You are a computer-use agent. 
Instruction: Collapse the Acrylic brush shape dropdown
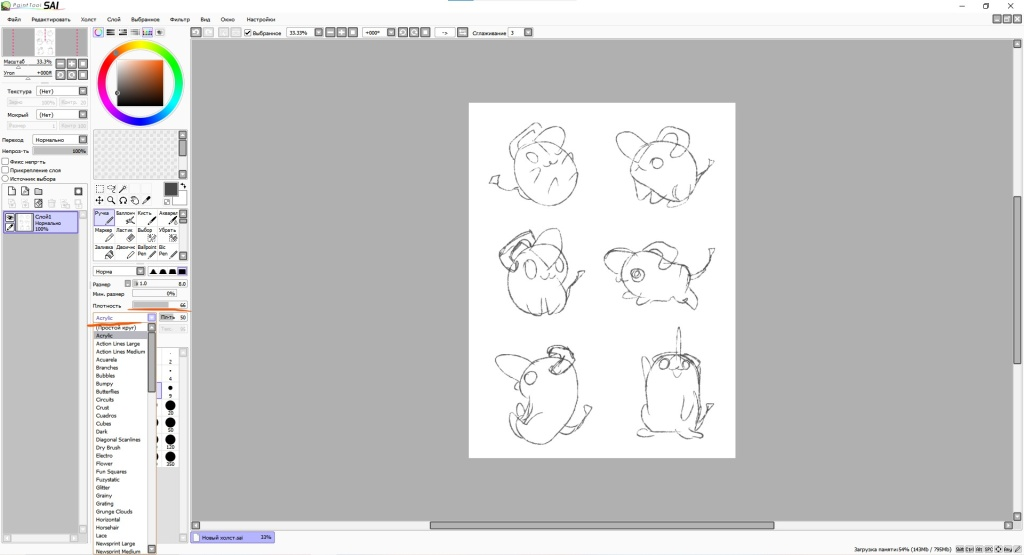coord(152,317)
